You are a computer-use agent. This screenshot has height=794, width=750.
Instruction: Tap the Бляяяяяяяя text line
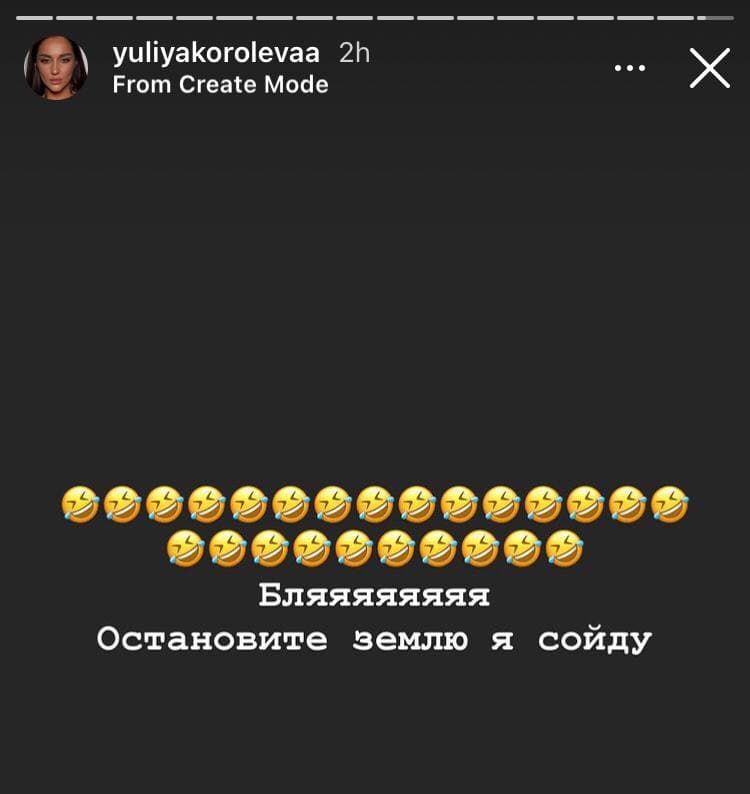[374, 596]
